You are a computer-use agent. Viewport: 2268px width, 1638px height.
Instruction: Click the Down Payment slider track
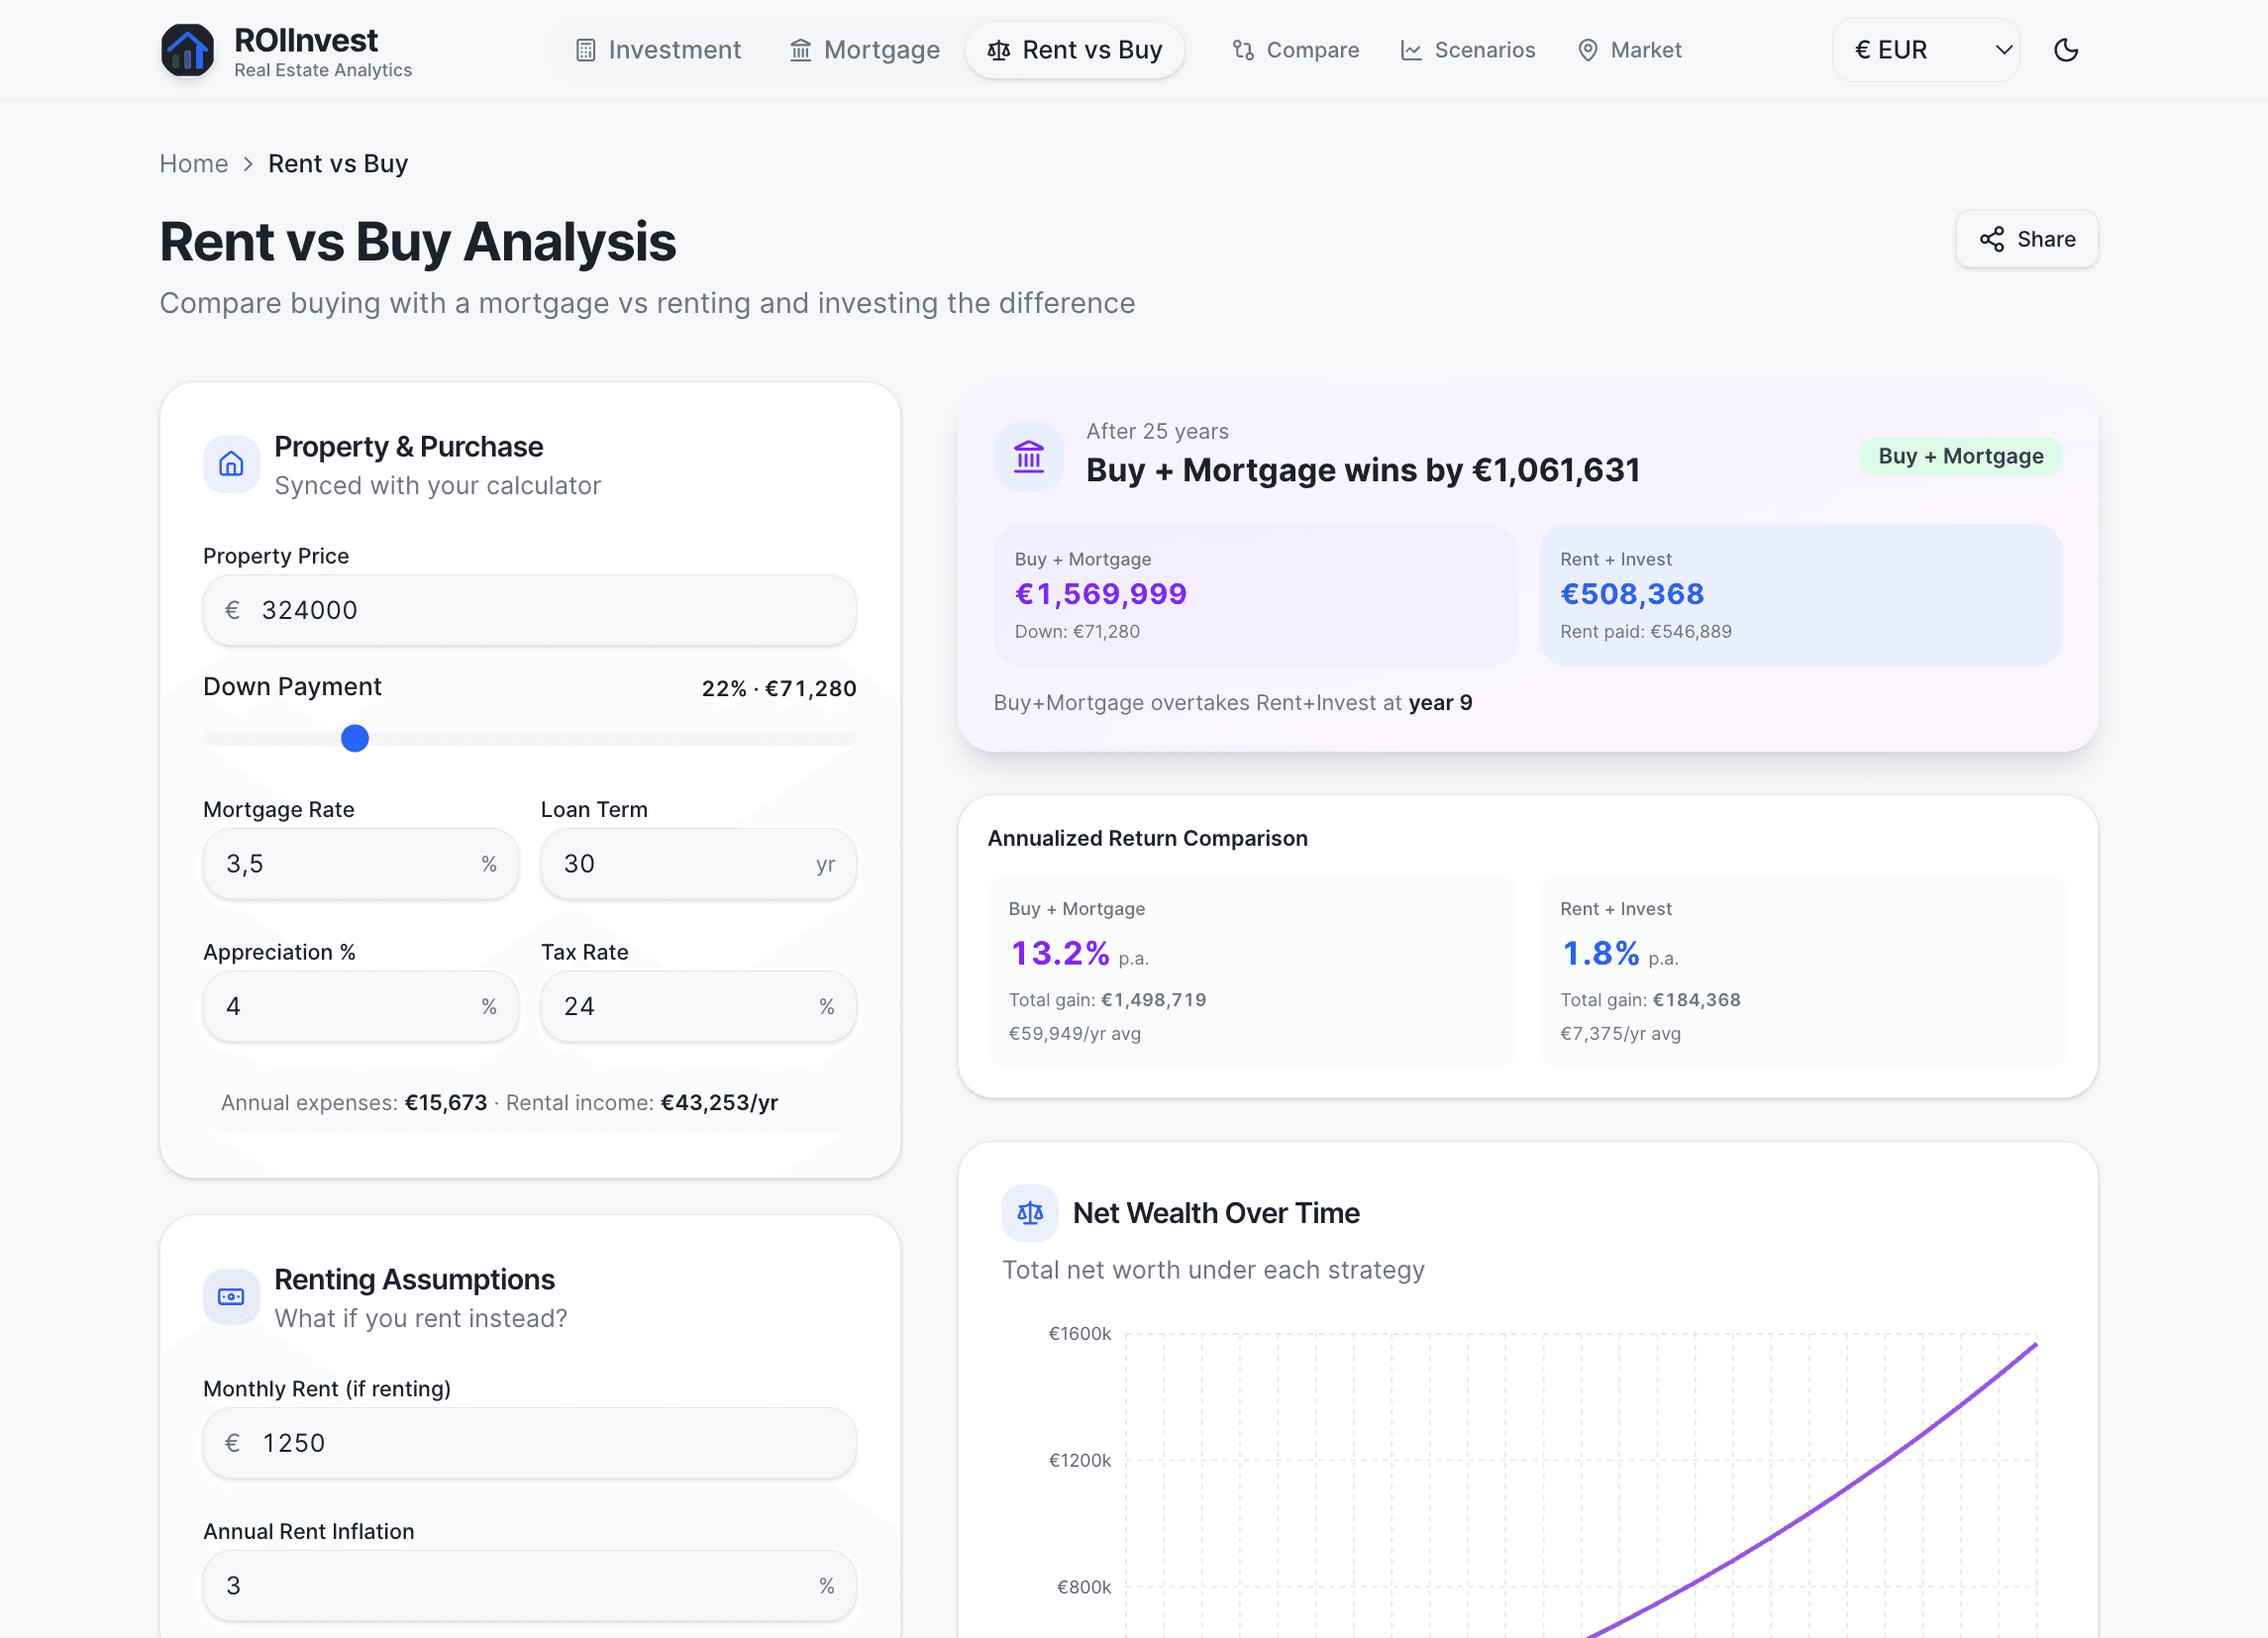point(529,738)
